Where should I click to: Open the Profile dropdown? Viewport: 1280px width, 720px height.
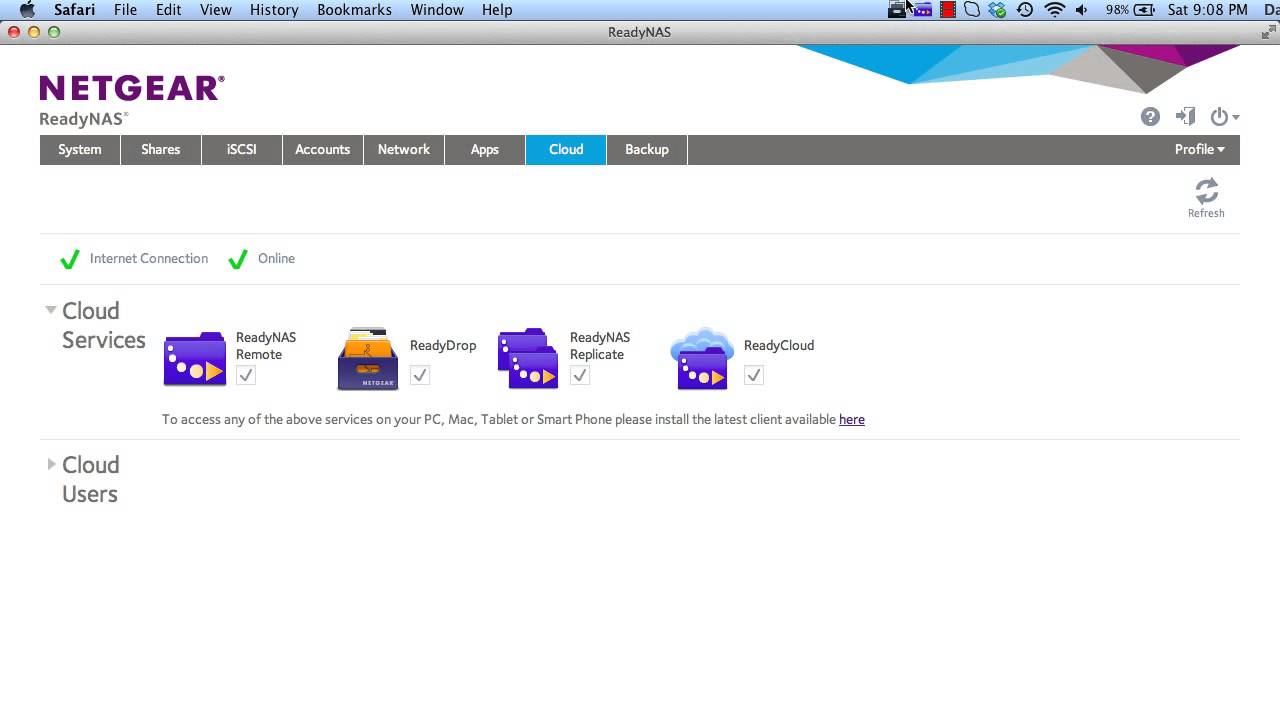1199,149
